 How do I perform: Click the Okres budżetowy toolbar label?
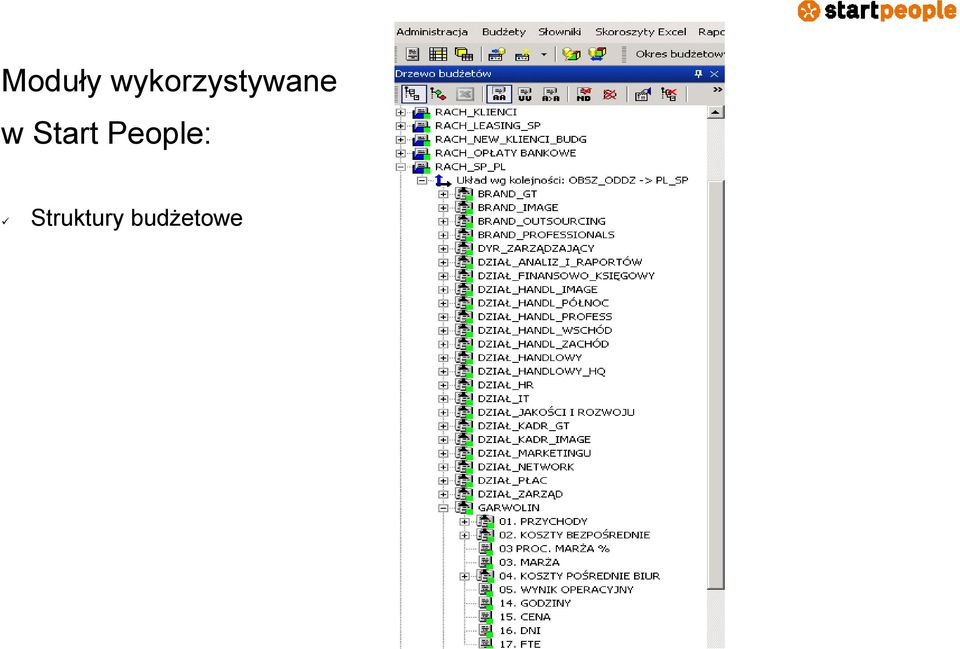[x=680, y=54]
